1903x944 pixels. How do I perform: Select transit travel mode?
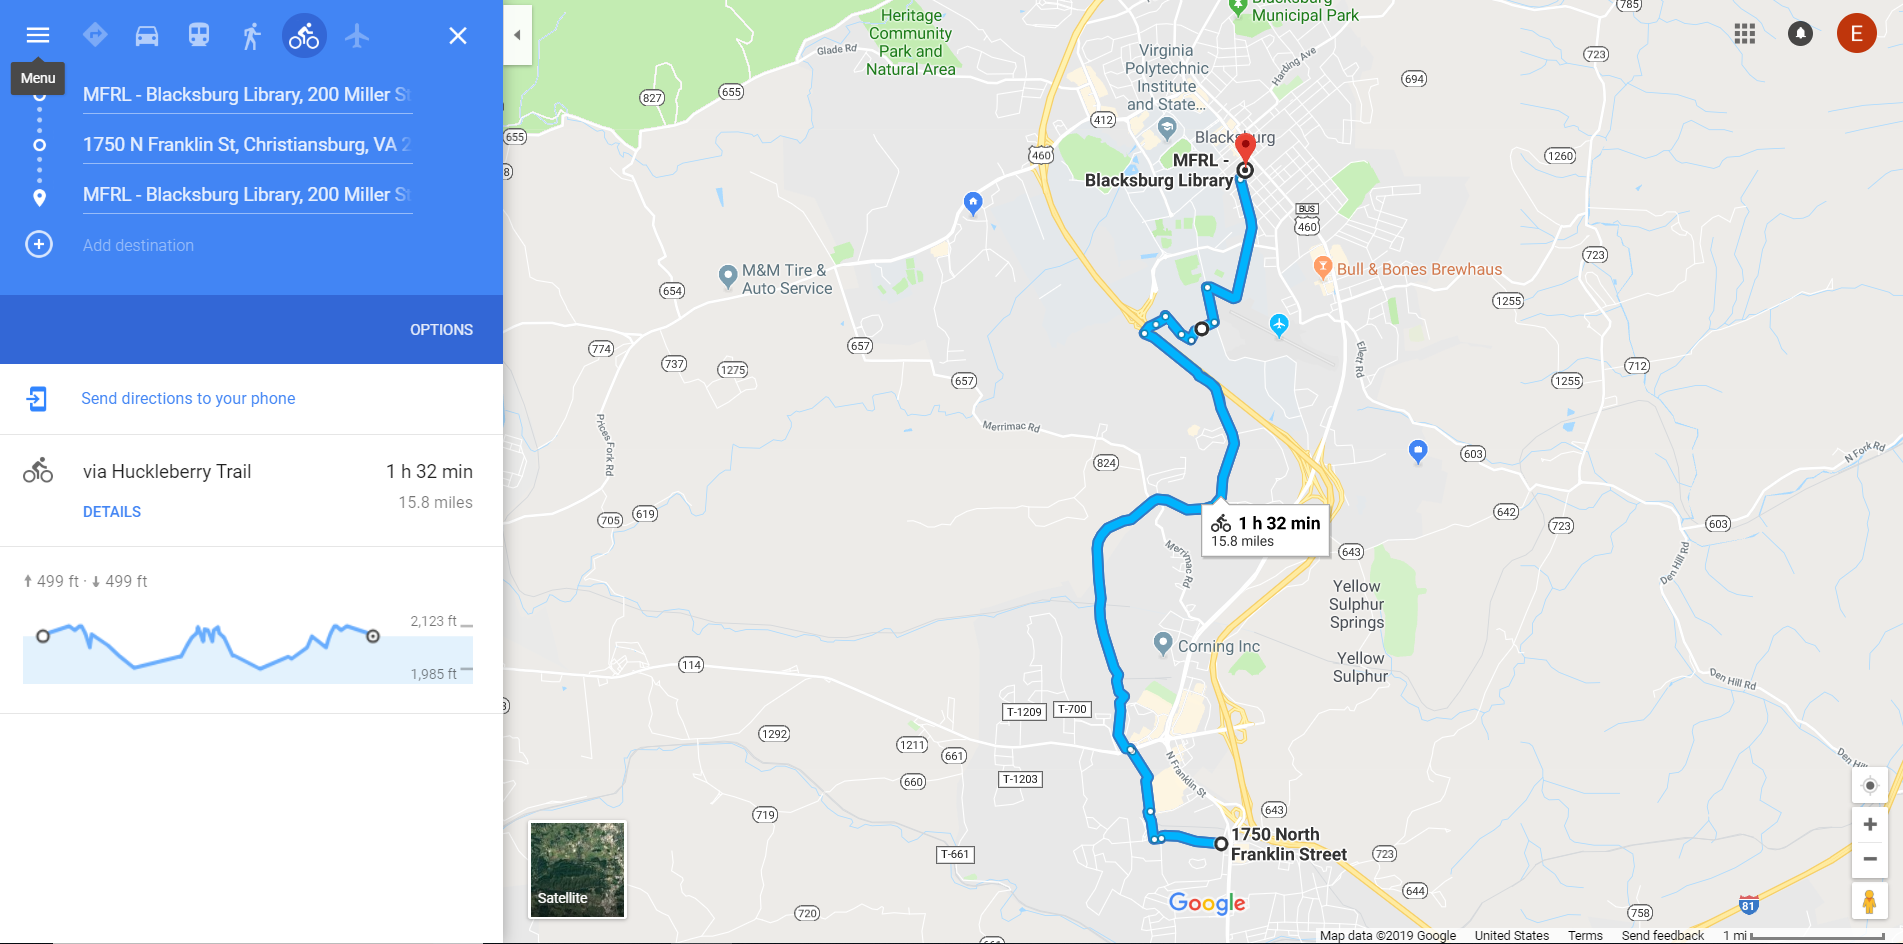pos(199,36)
